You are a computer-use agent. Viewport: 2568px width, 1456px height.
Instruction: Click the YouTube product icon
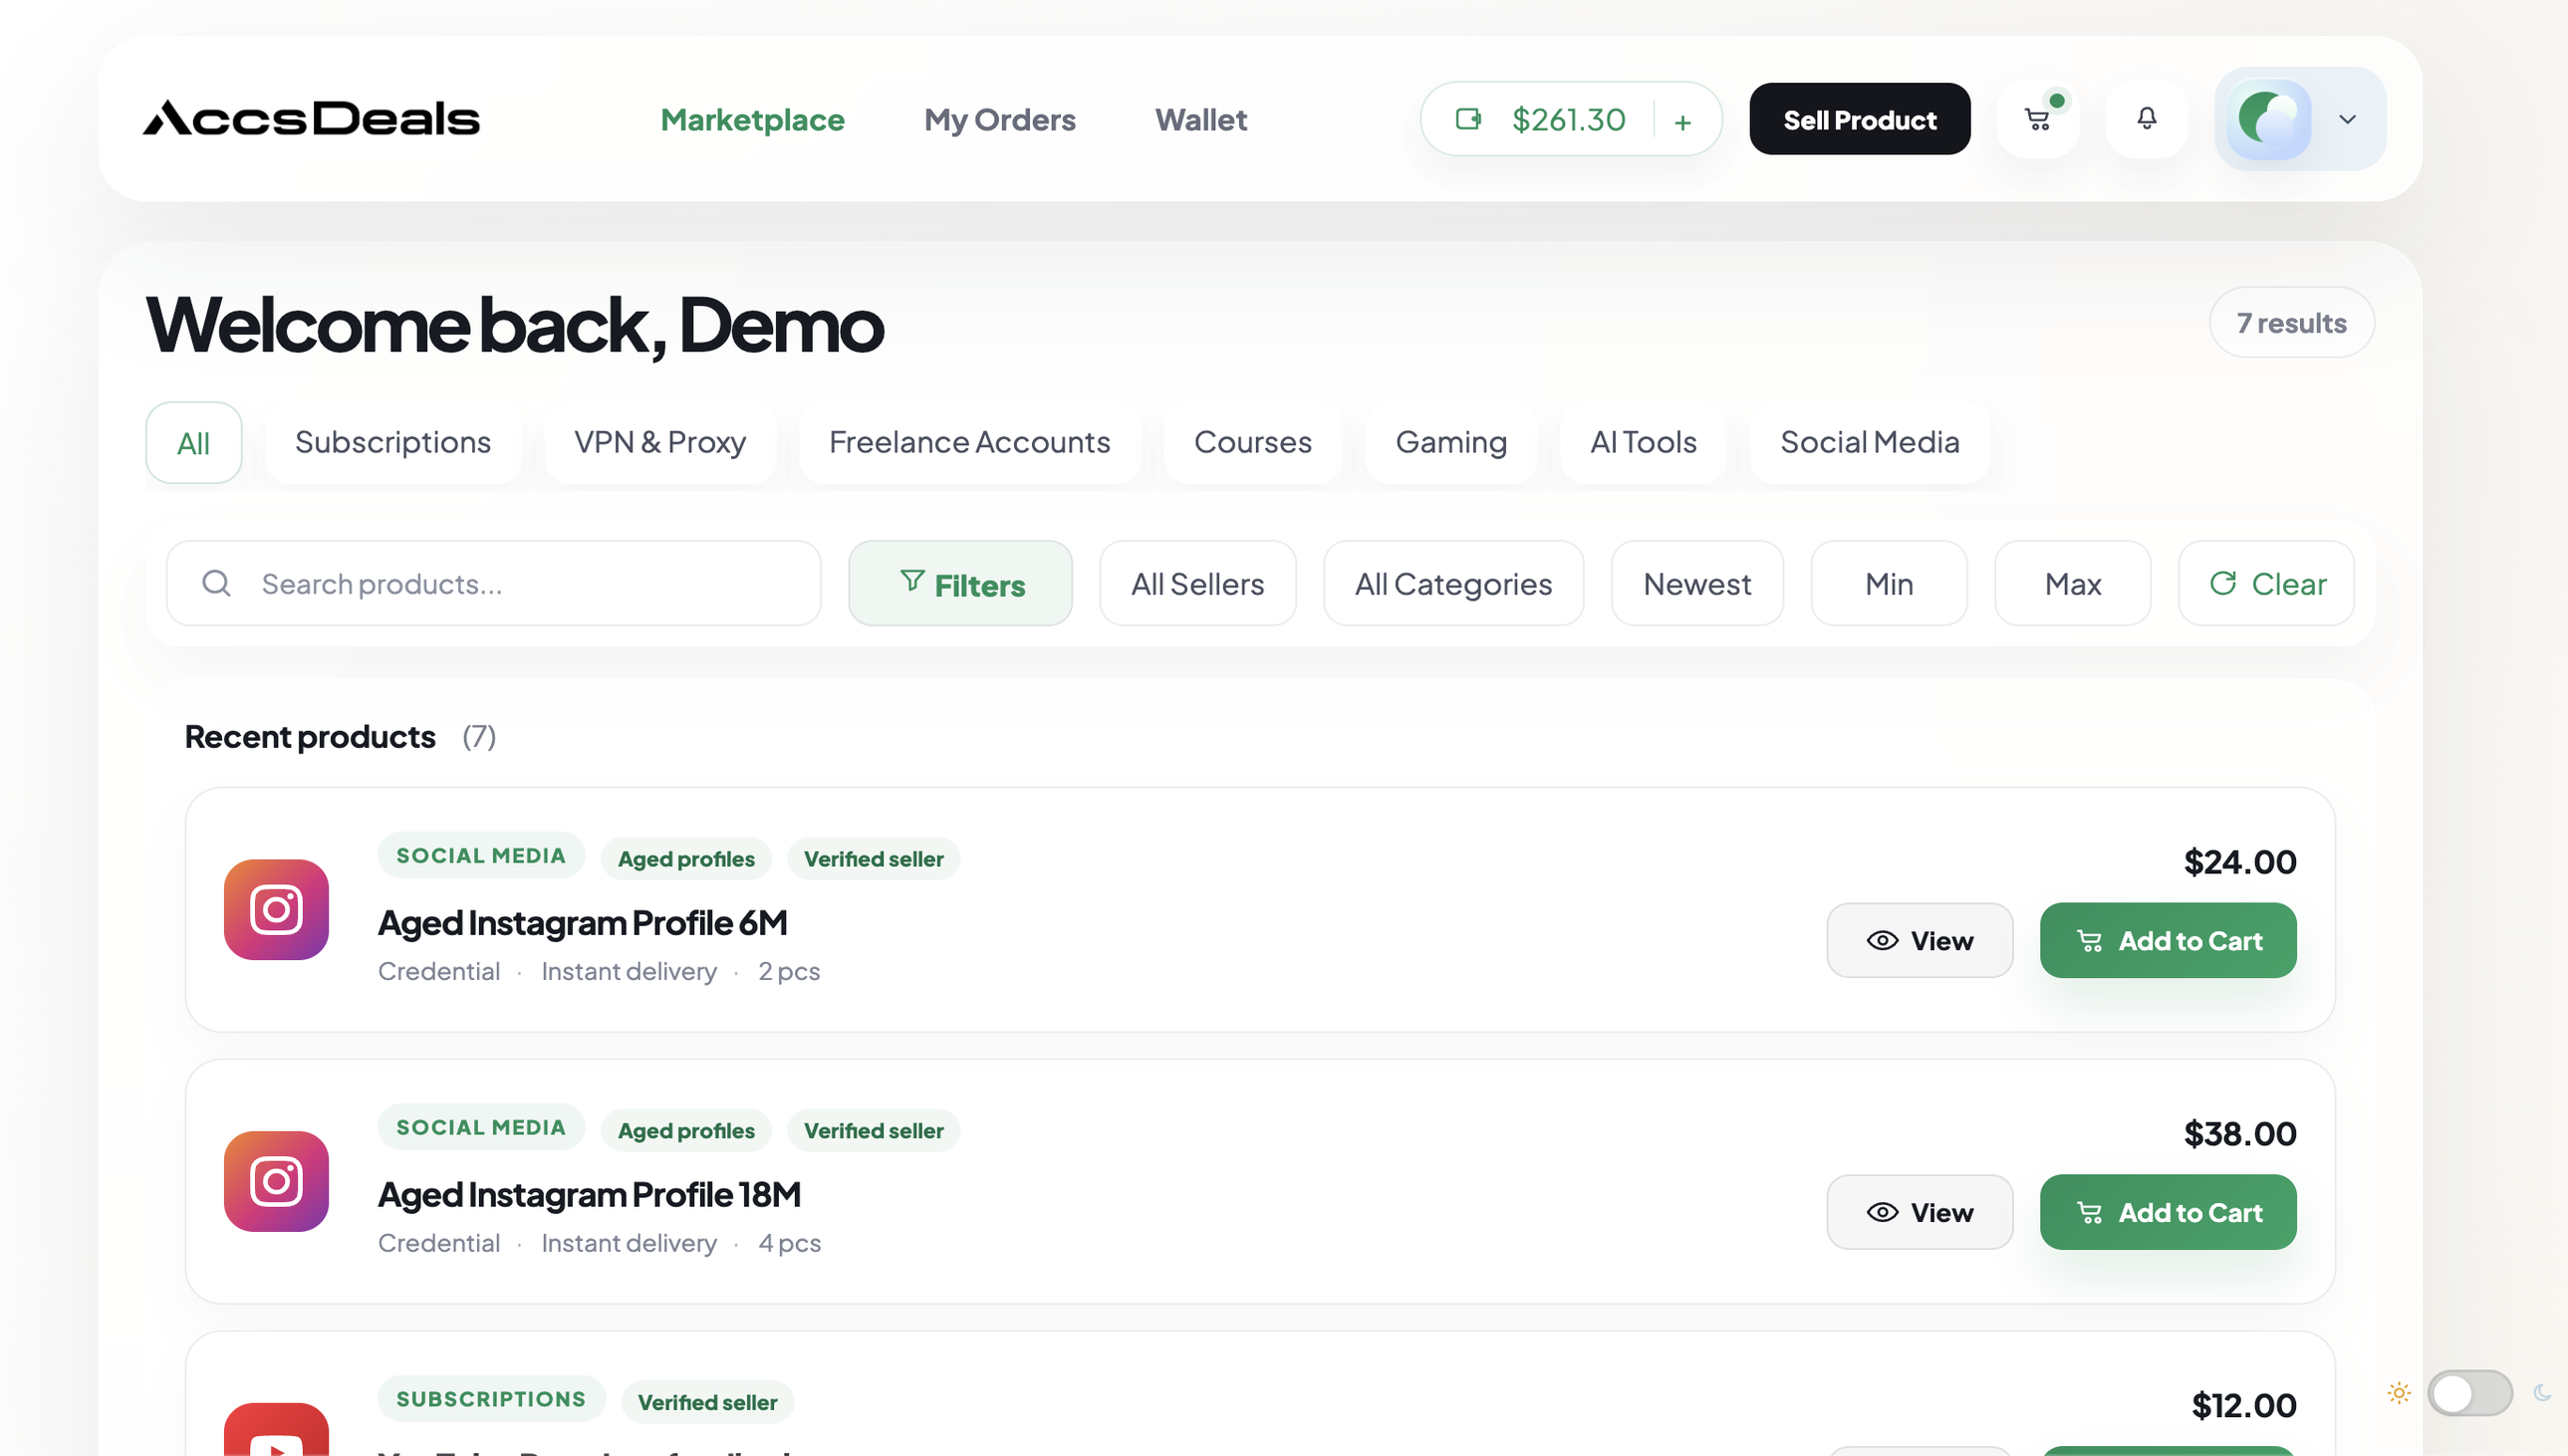pos(277,1430)
